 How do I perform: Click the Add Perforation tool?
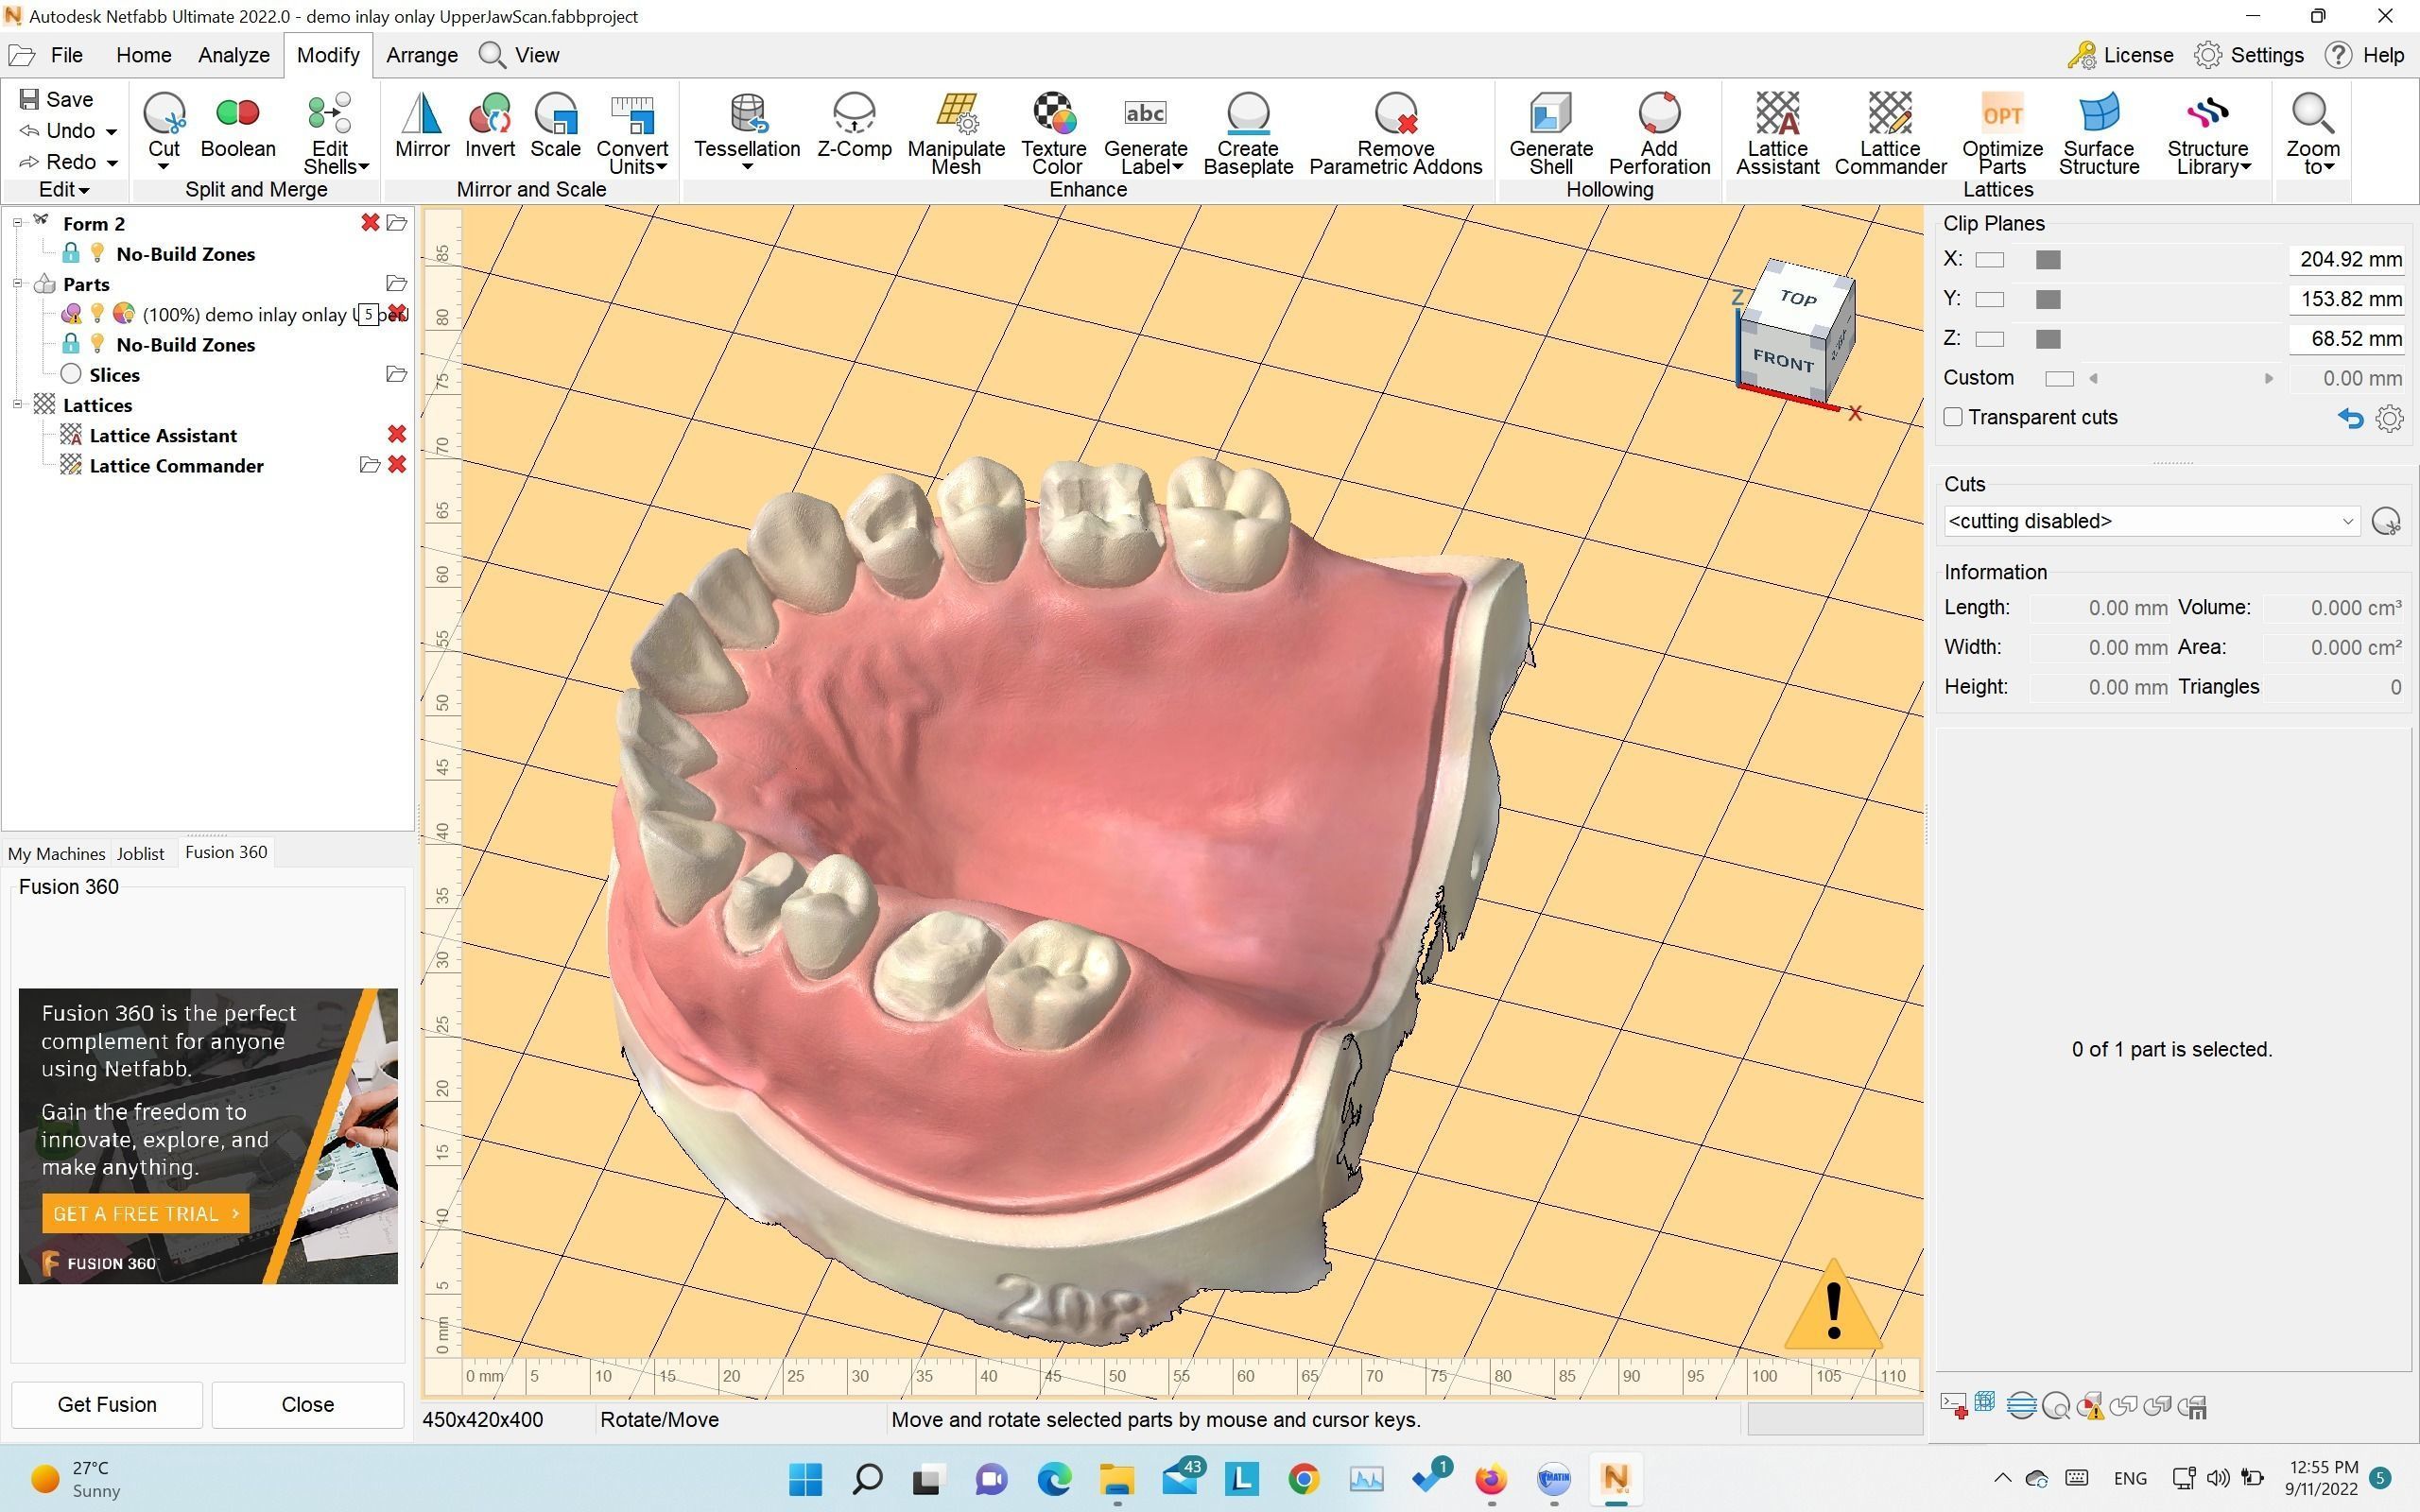coord(1659,134)
